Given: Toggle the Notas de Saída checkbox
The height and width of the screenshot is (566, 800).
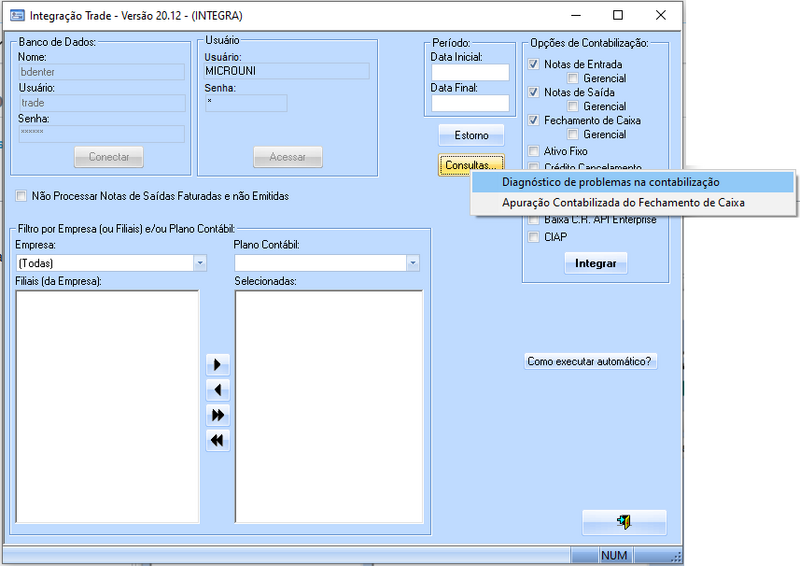Looking at the screenshot, I should tap(533, 92).
